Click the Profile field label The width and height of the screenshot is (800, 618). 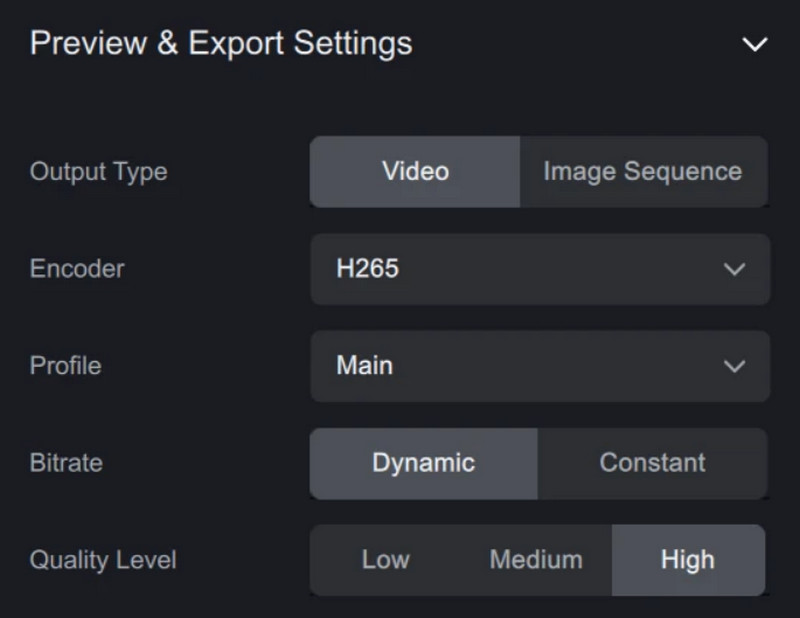tap(65, 366)
